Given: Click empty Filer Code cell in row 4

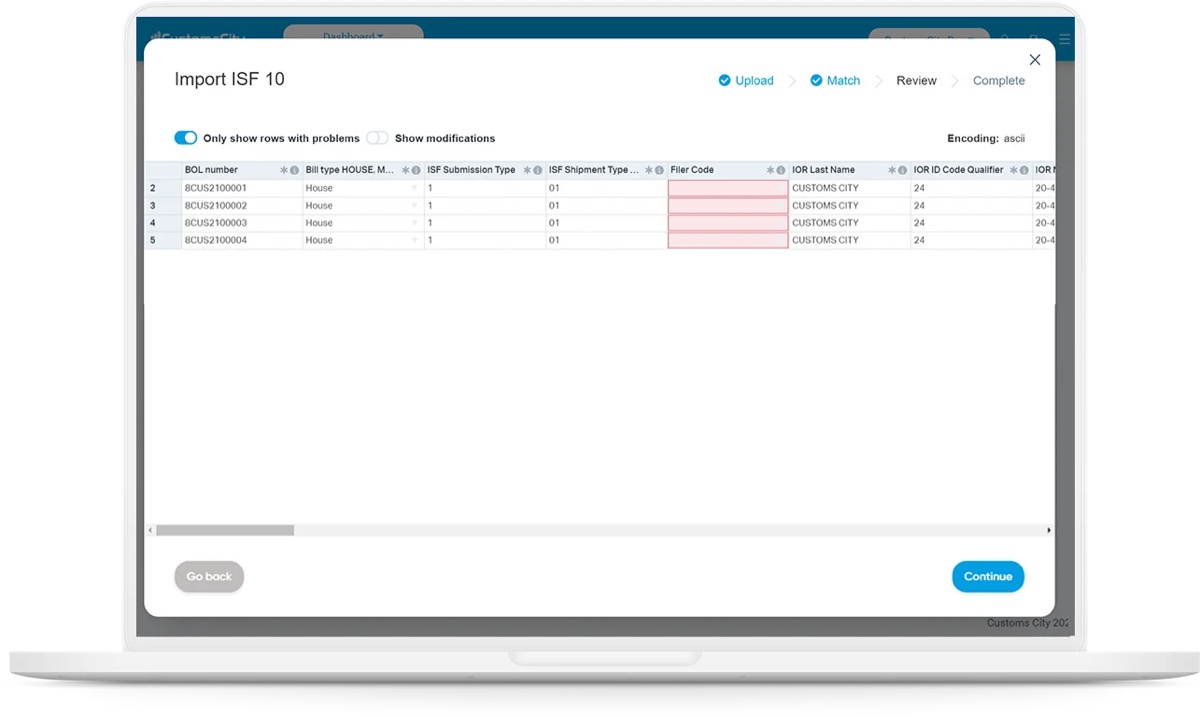Looking at the screenshot, I should tap(728, 223).
